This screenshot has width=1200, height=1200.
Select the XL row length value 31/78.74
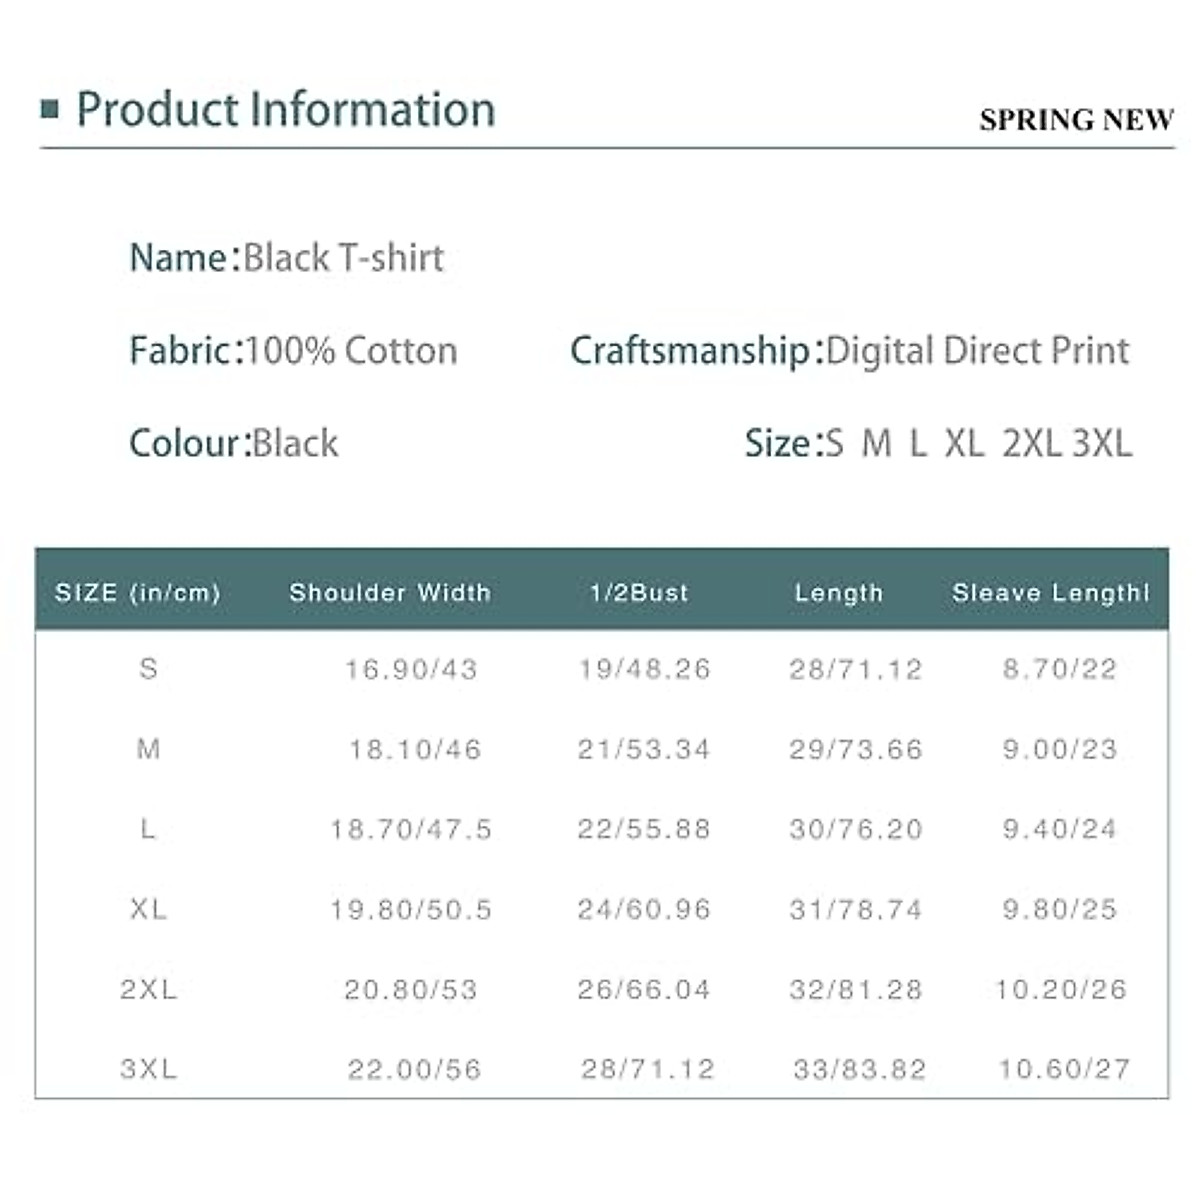[856, 909]
